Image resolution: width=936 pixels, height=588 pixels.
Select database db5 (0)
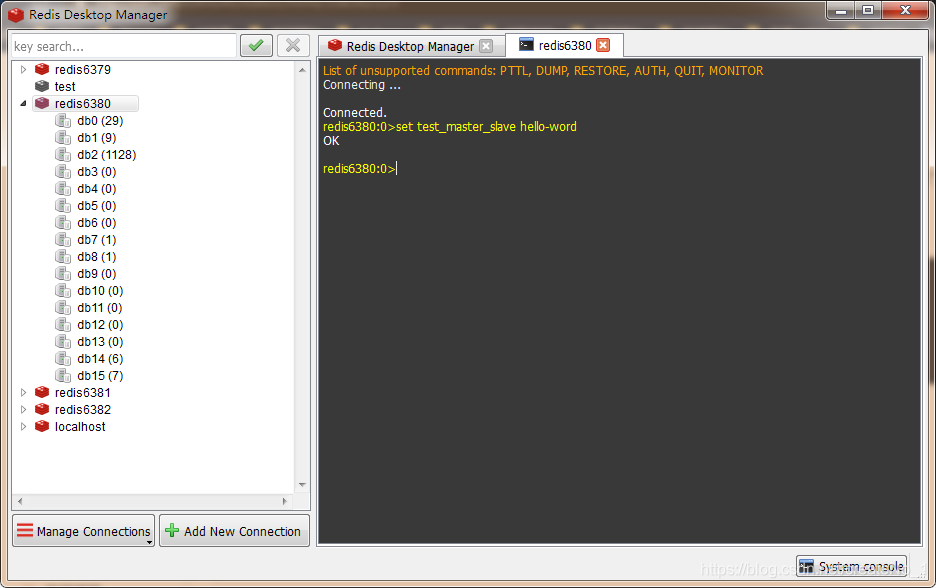tap(97, 205)
